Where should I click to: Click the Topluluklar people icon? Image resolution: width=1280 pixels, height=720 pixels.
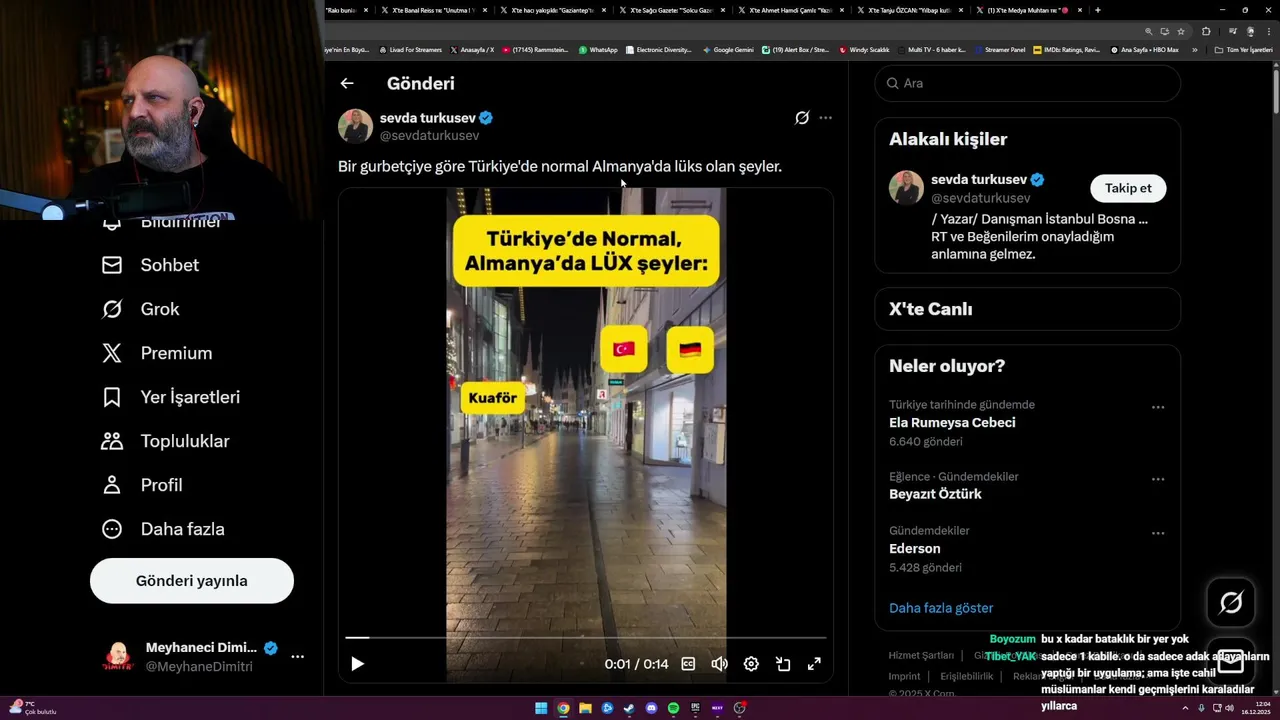[112, 441]
